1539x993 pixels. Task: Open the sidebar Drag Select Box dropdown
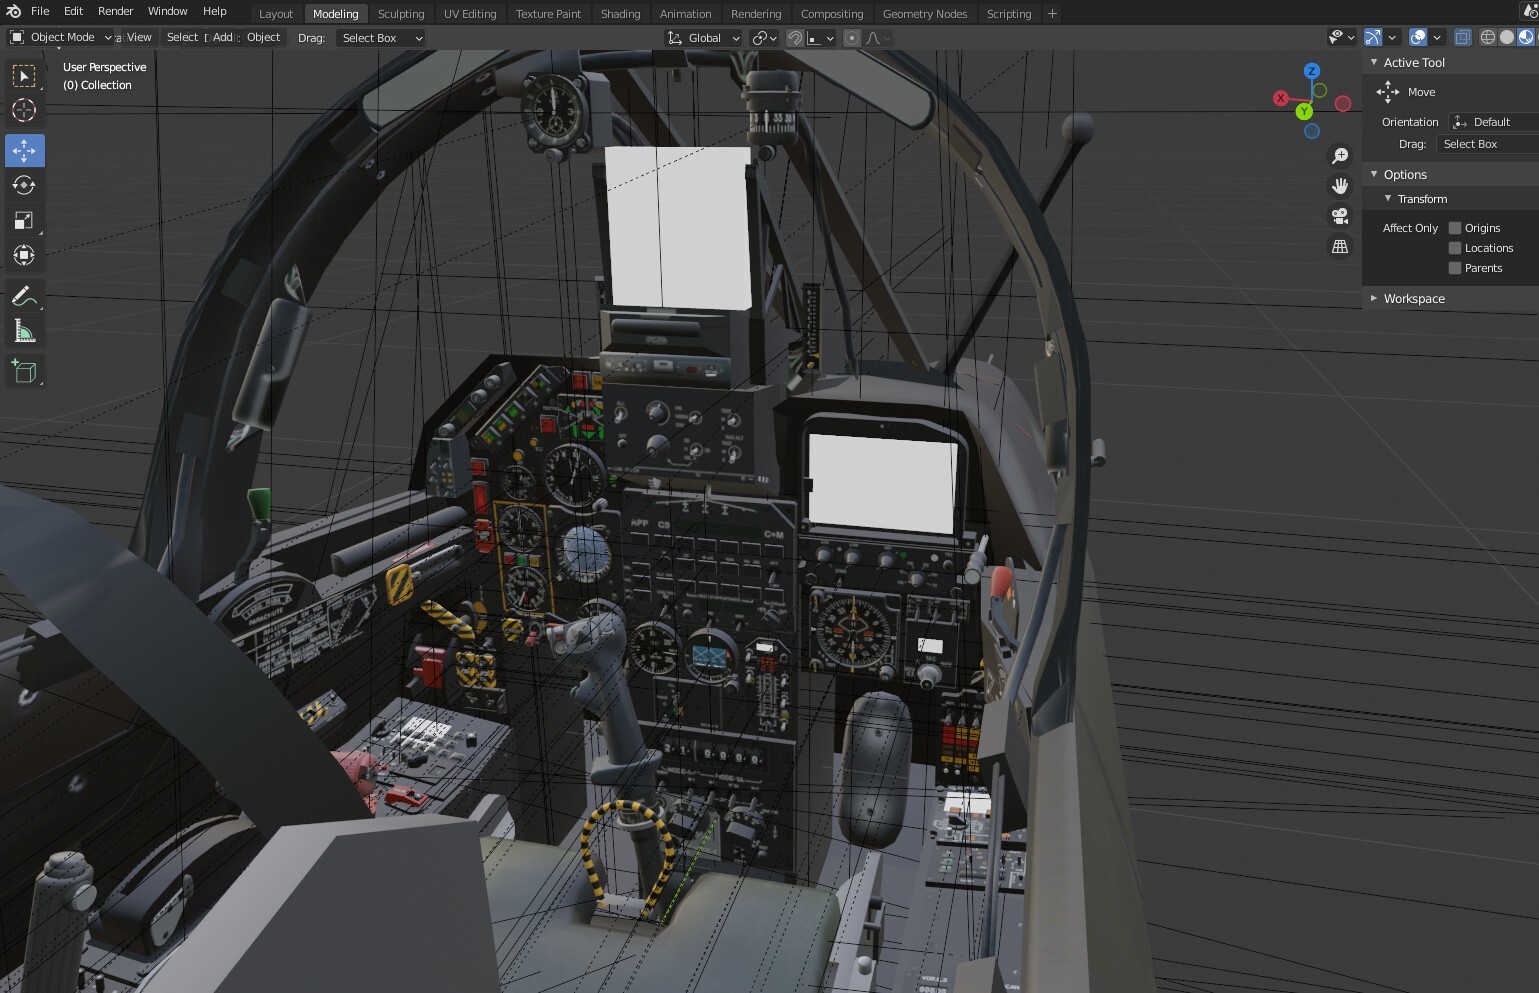click(1488, 144)
